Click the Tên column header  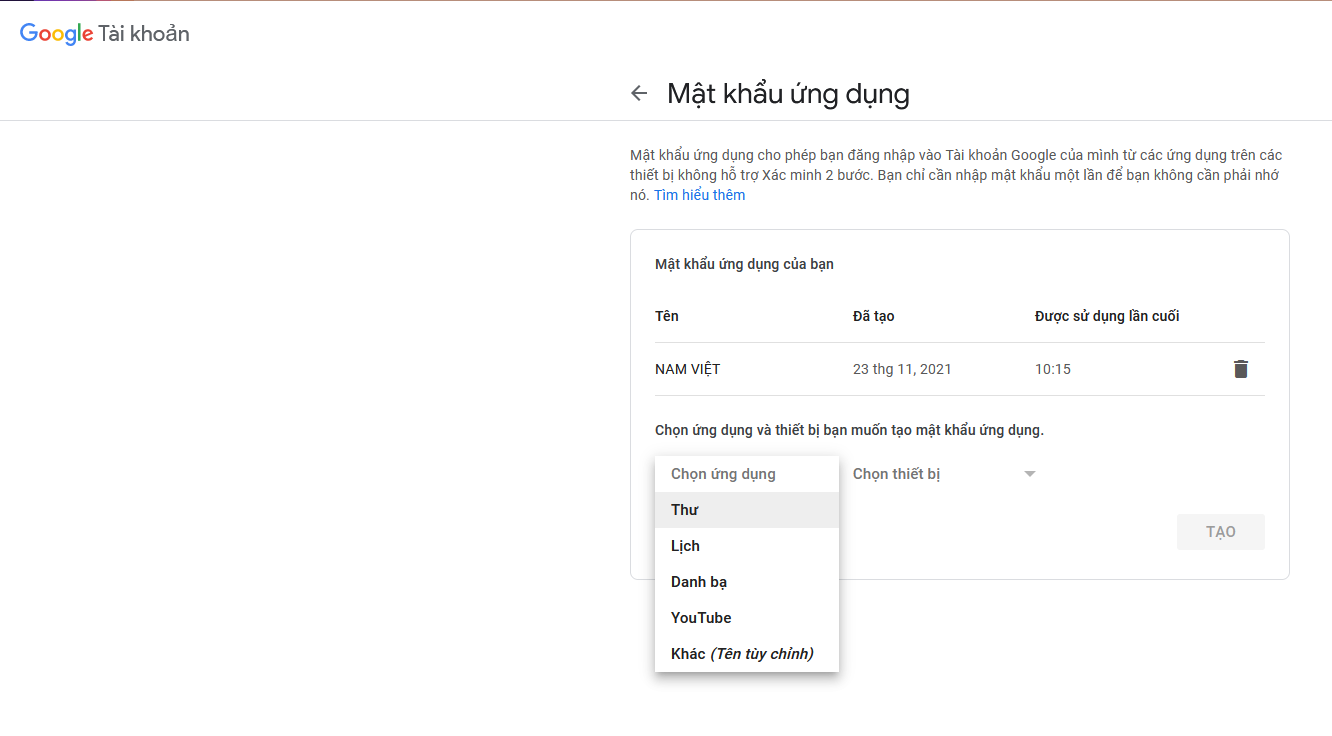click(667, 316)
